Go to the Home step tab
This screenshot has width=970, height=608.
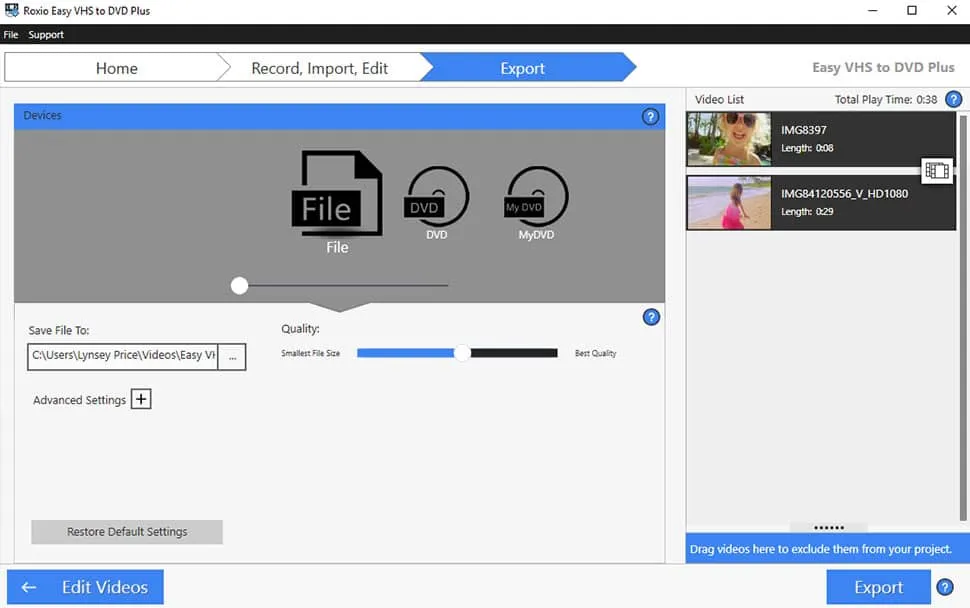click(x=116, y=68)
